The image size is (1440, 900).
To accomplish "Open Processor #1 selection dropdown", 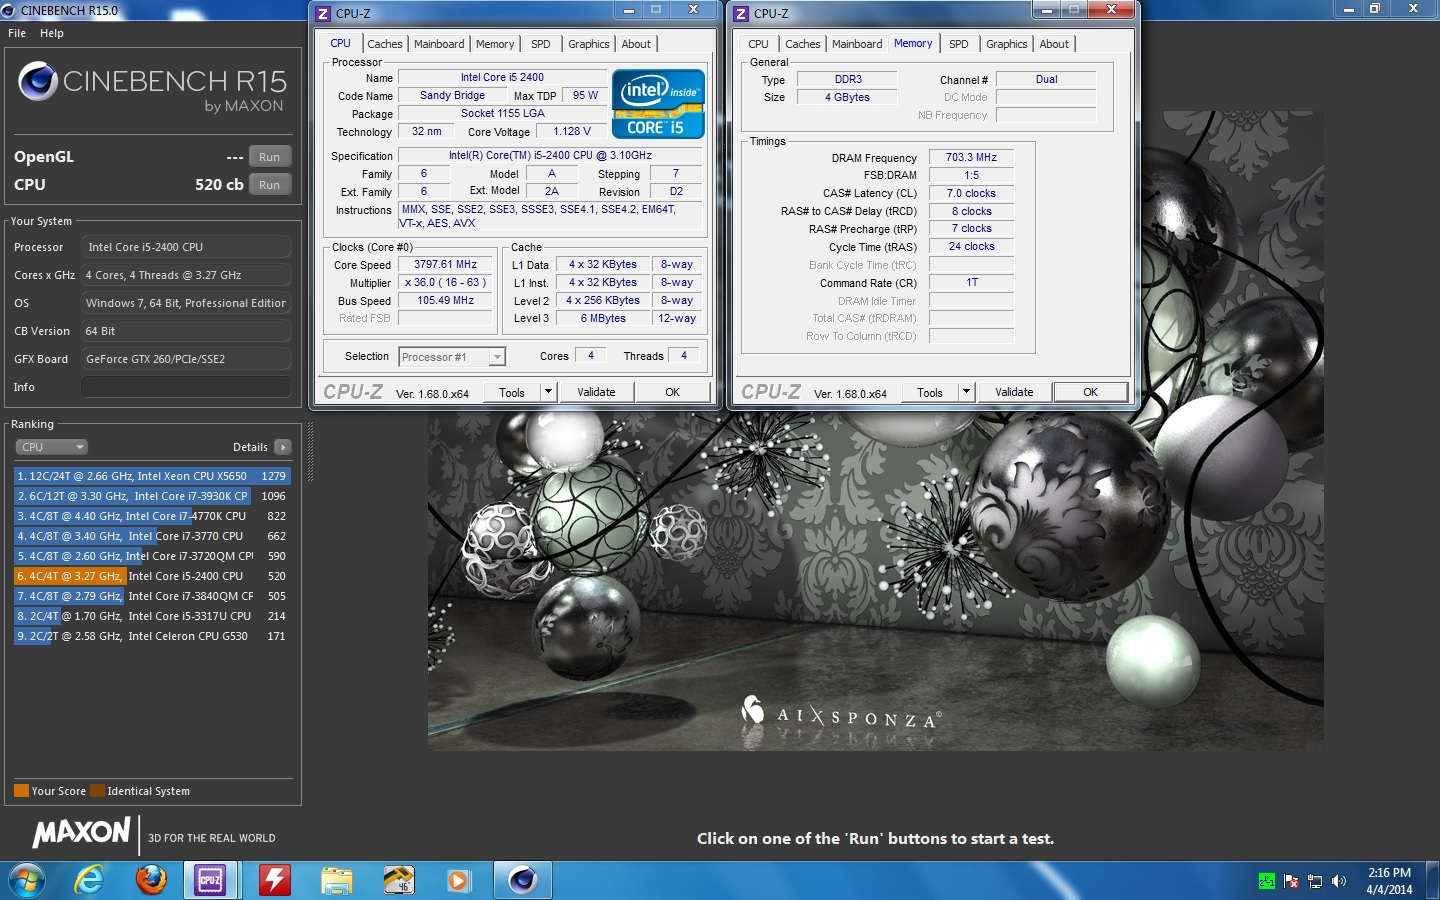I will click(x=452, y=357).
